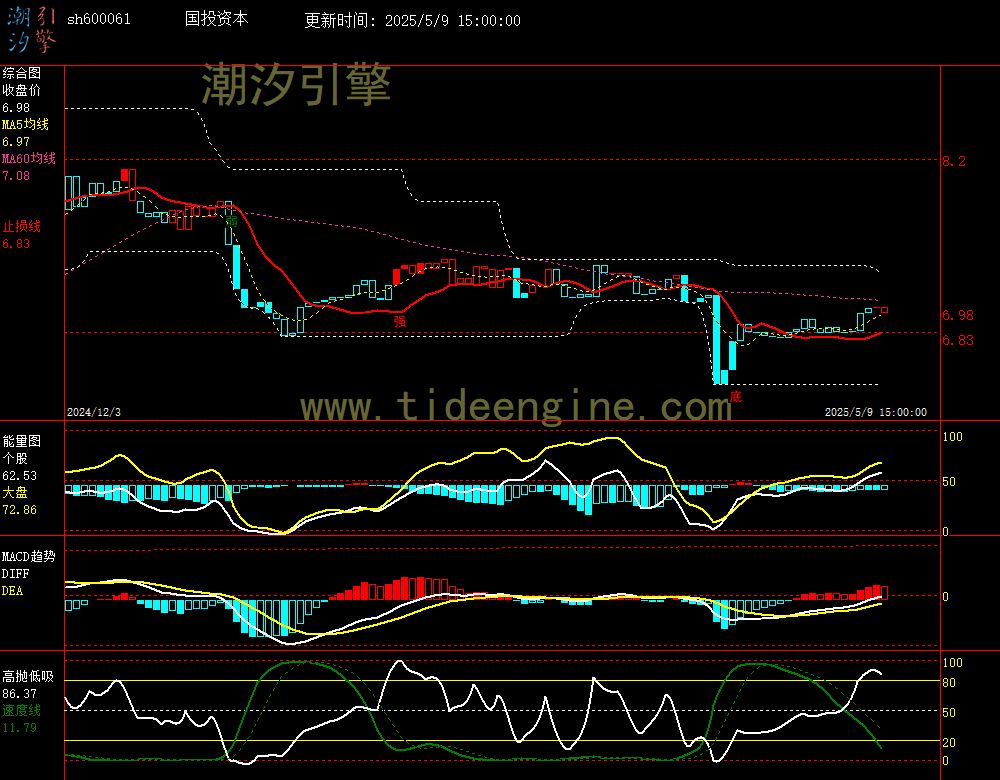
Task: Click the 收盘价 legend label
Action: click(21, 90)
